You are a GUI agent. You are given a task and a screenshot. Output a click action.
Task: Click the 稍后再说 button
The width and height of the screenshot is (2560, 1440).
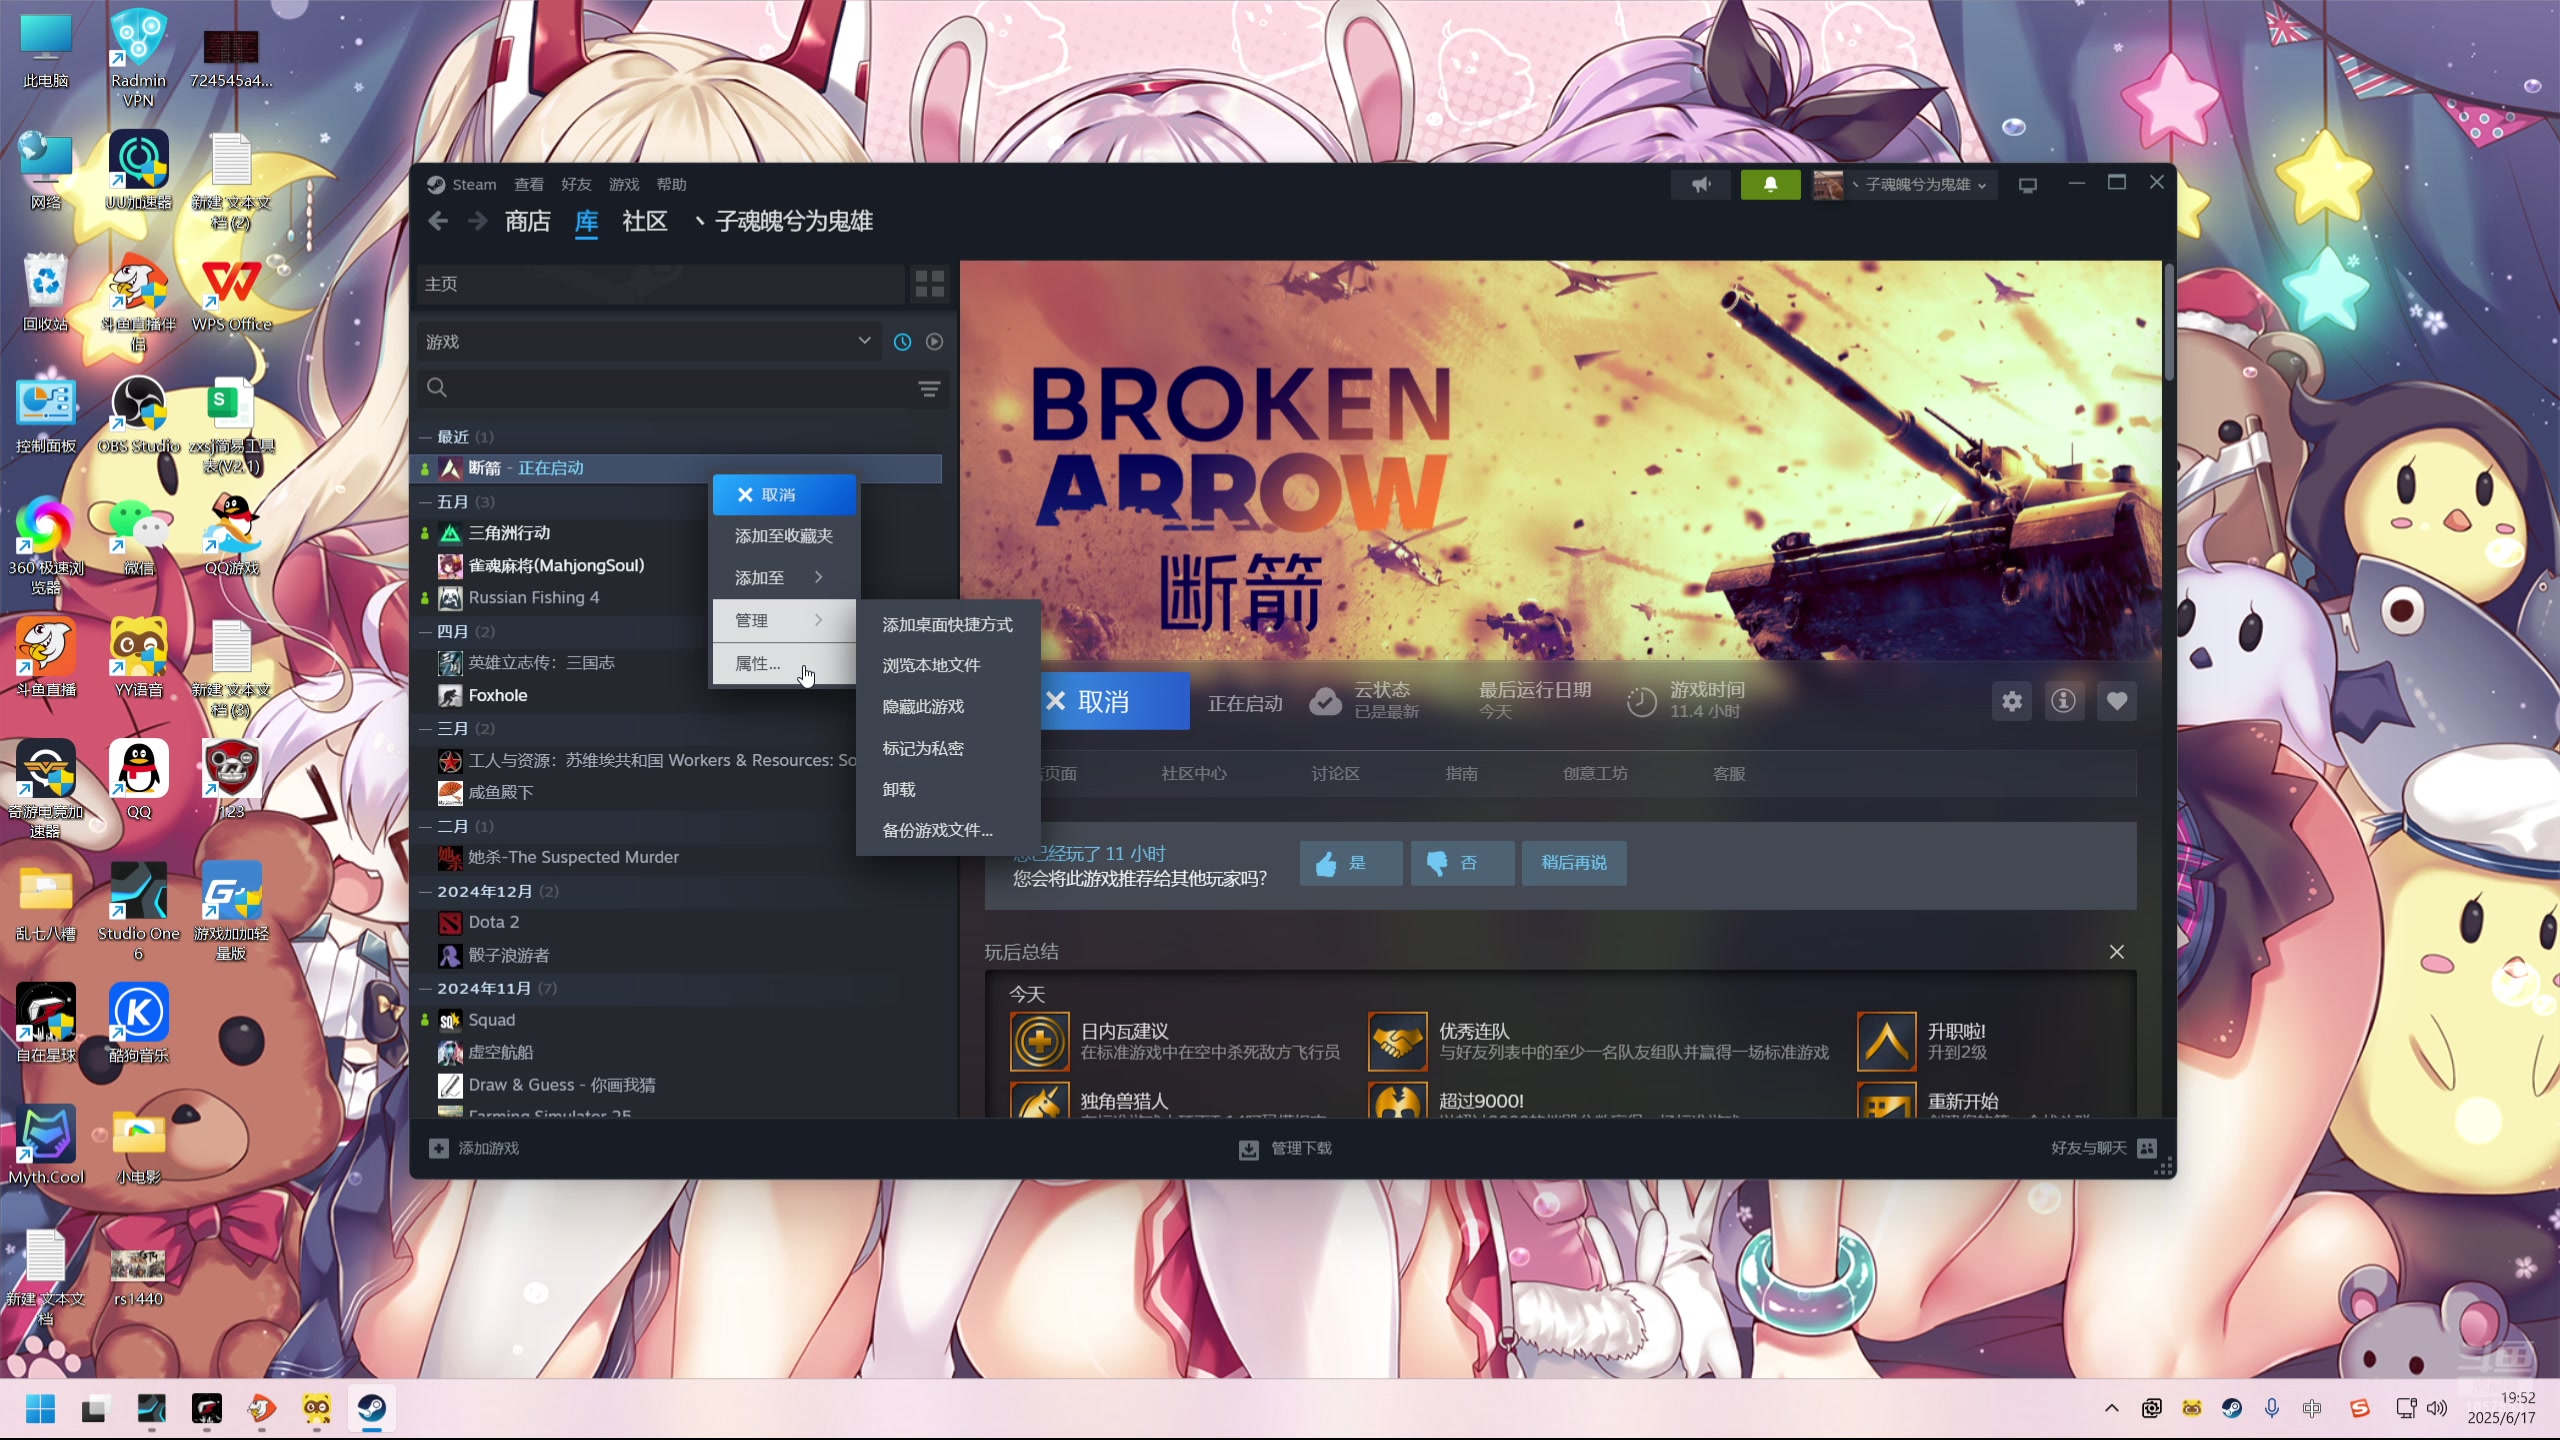coord(1574,863)
